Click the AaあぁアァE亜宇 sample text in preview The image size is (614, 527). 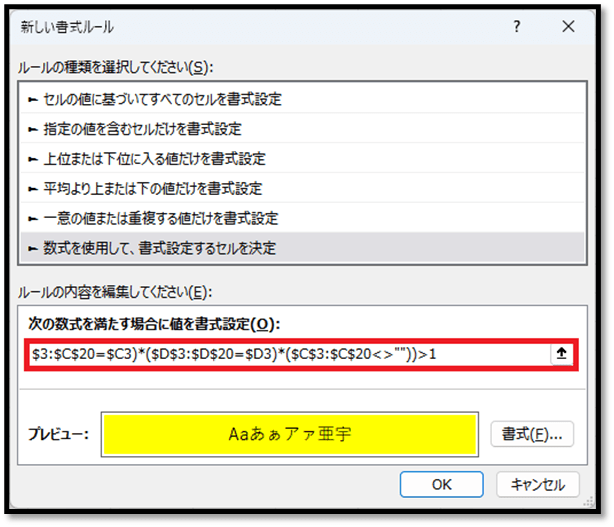coord(289,434)
